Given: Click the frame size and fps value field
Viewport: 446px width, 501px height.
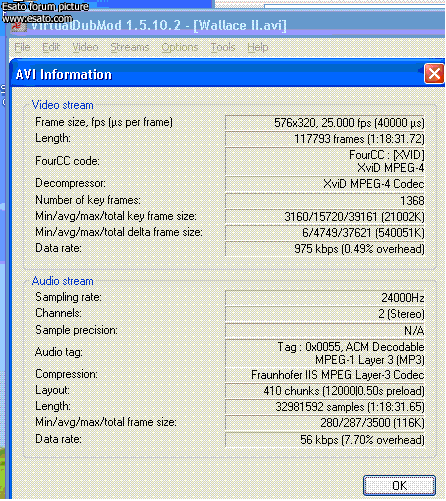Looking at the screenshot, I should (x=325, y=123).
